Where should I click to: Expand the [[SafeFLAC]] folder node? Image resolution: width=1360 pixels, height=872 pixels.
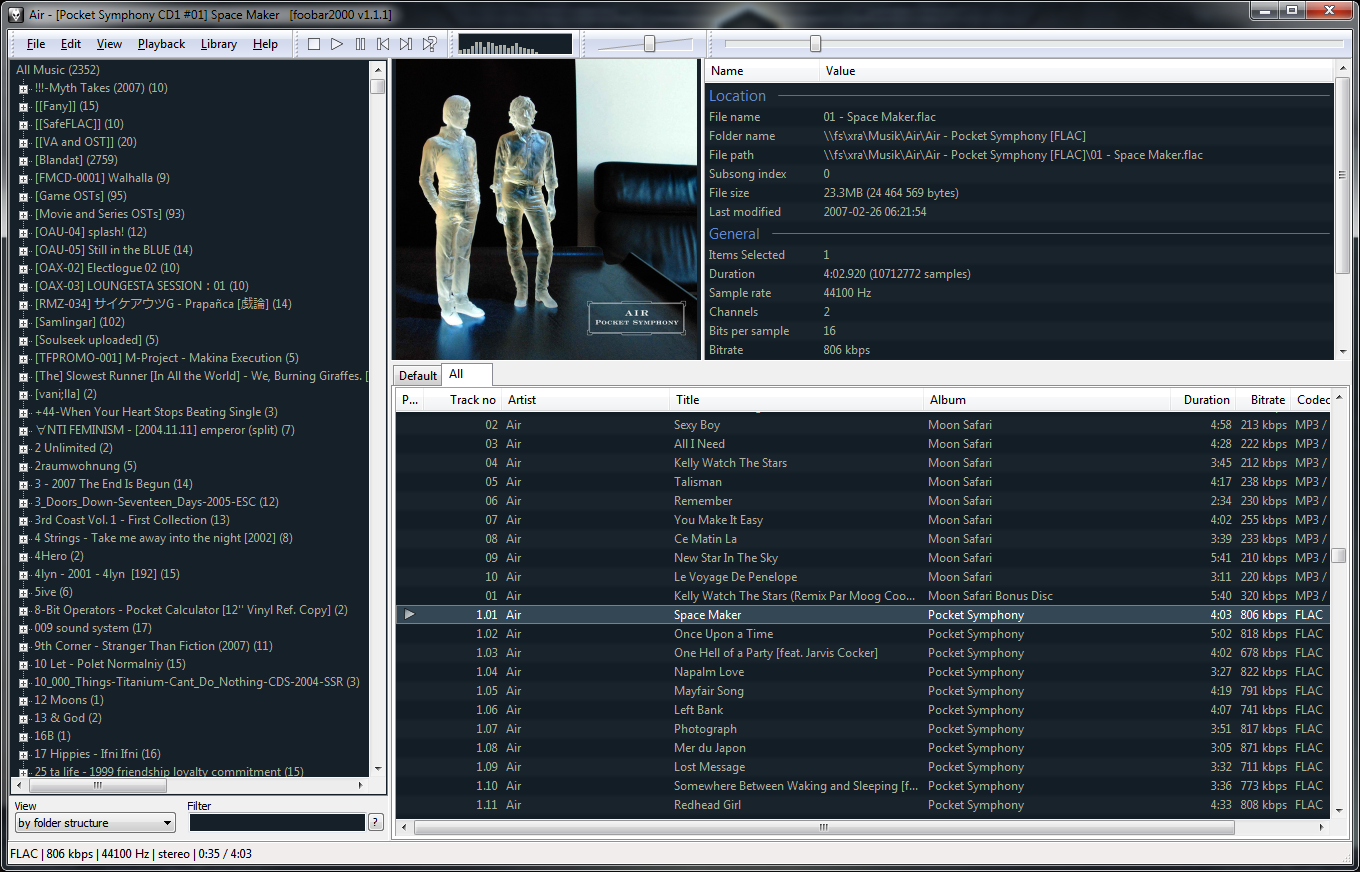tap(24, 124)
